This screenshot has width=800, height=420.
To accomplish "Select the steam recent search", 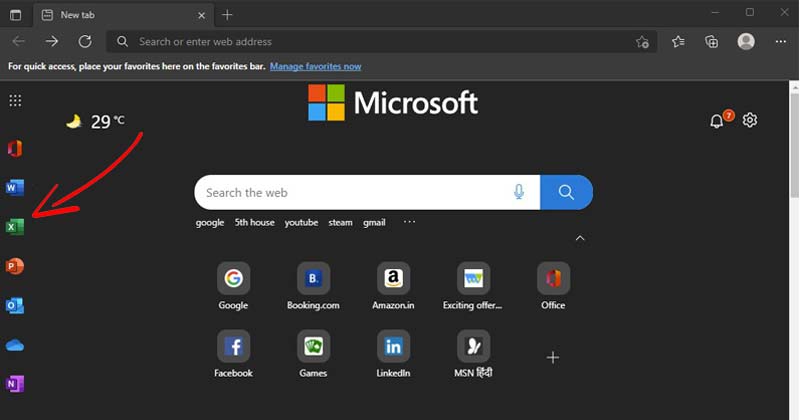I will click(x=340, y=223).
